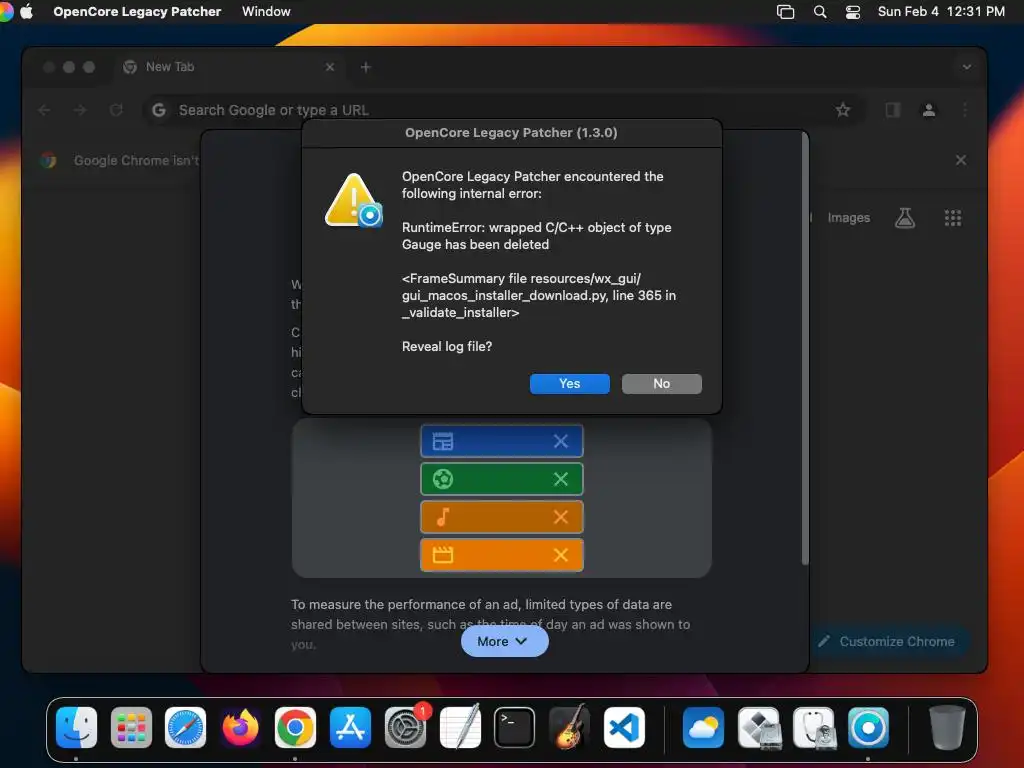Open Launchpad from the Dock
1024x768 pixels.
pos(131,727)
